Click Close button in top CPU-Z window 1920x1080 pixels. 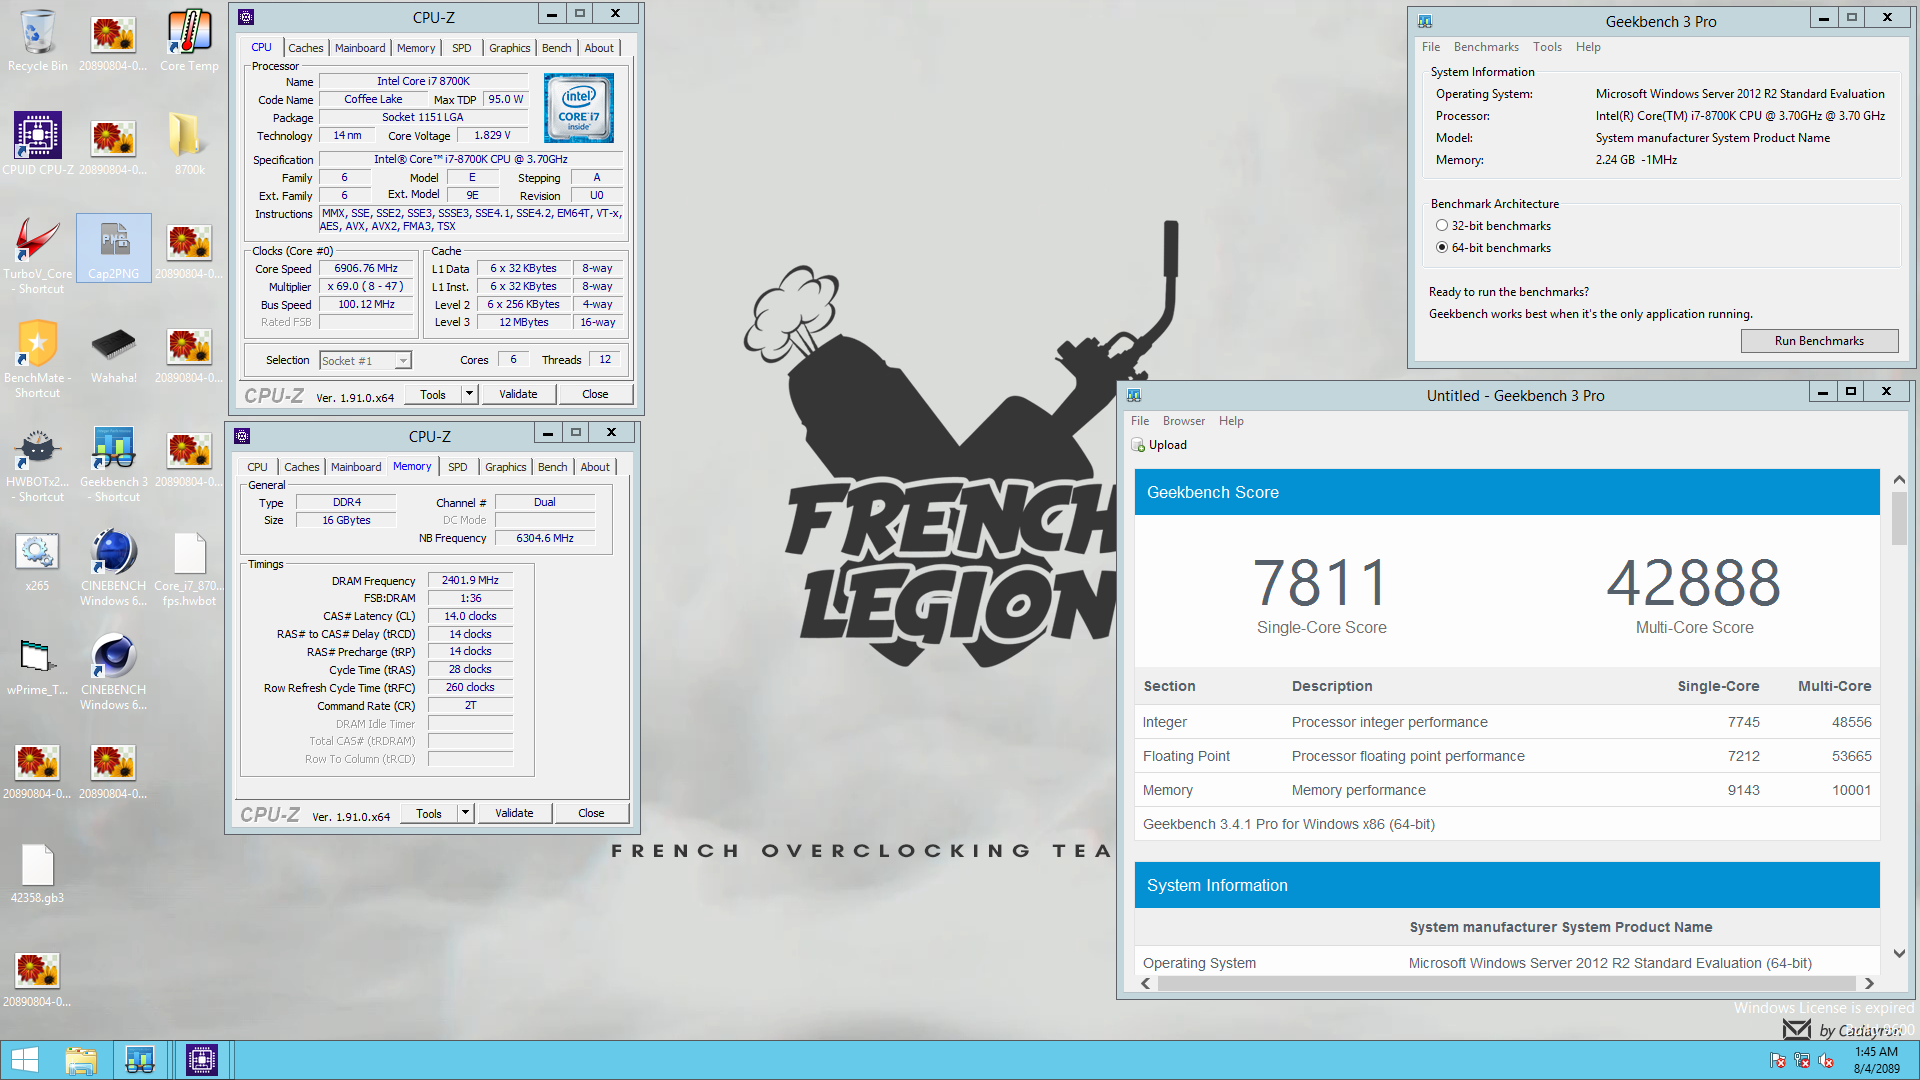click(595, 394)
